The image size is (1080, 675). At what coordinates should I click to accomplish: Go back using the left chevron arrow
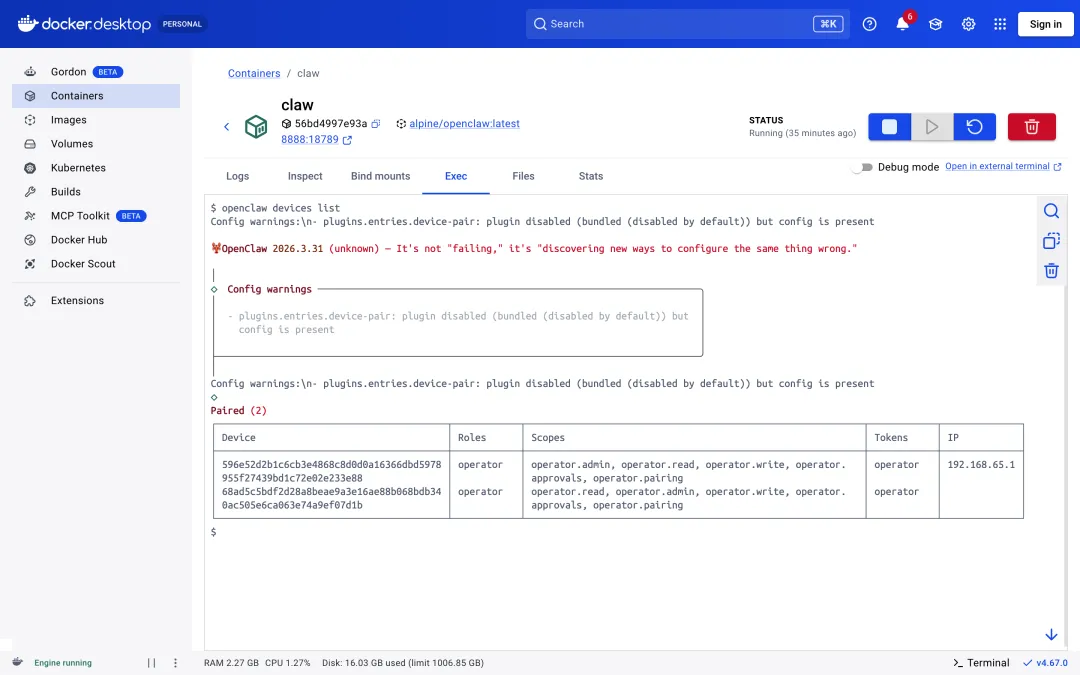tap(227, 127)
